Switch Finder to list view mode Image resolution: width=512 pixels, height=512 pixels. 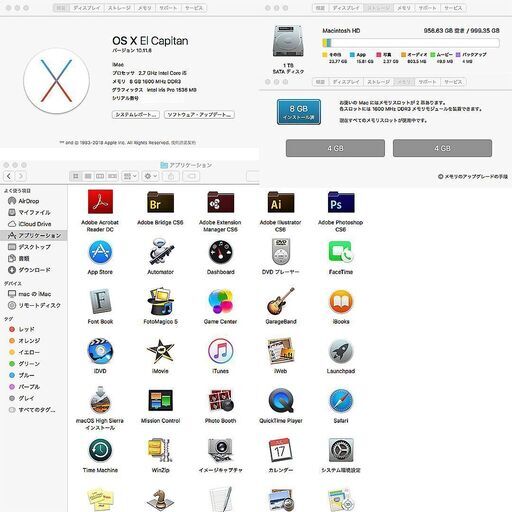click(x=88, y=176)
